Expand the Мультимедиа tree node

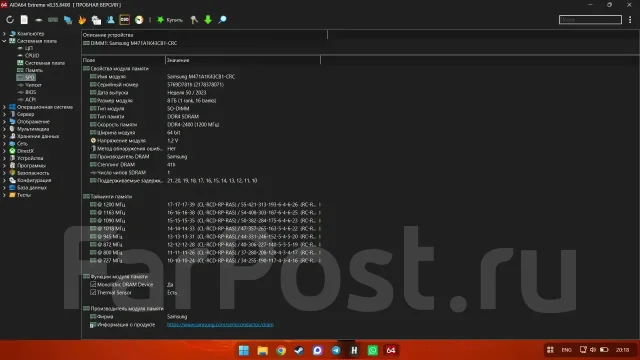pos(4,129)
